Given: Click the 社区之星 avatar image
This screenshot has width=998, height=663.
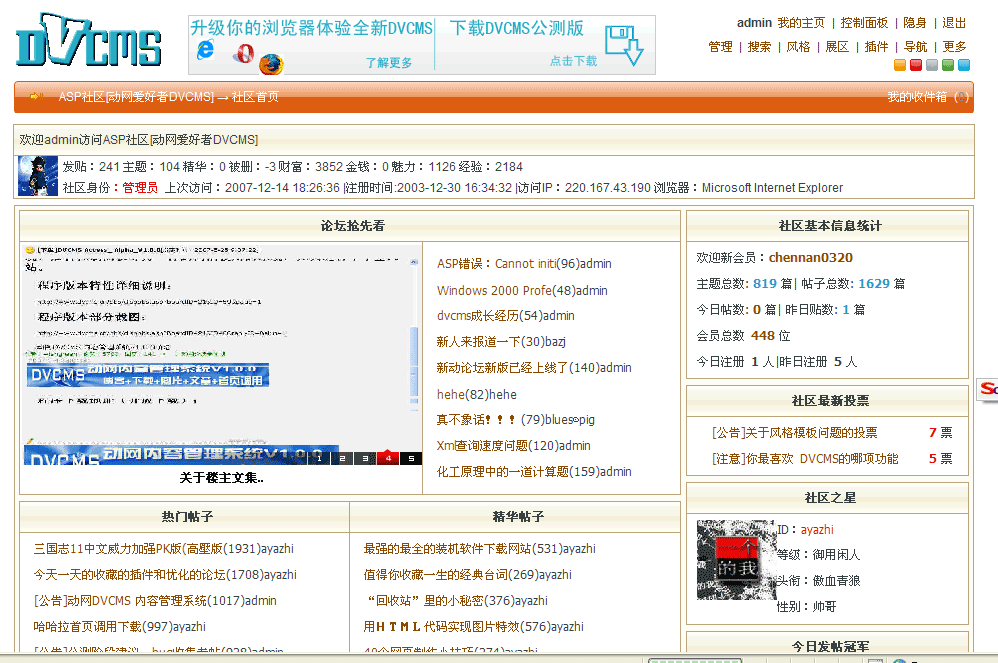Looking at the screenshot, I should pos(736,560).
